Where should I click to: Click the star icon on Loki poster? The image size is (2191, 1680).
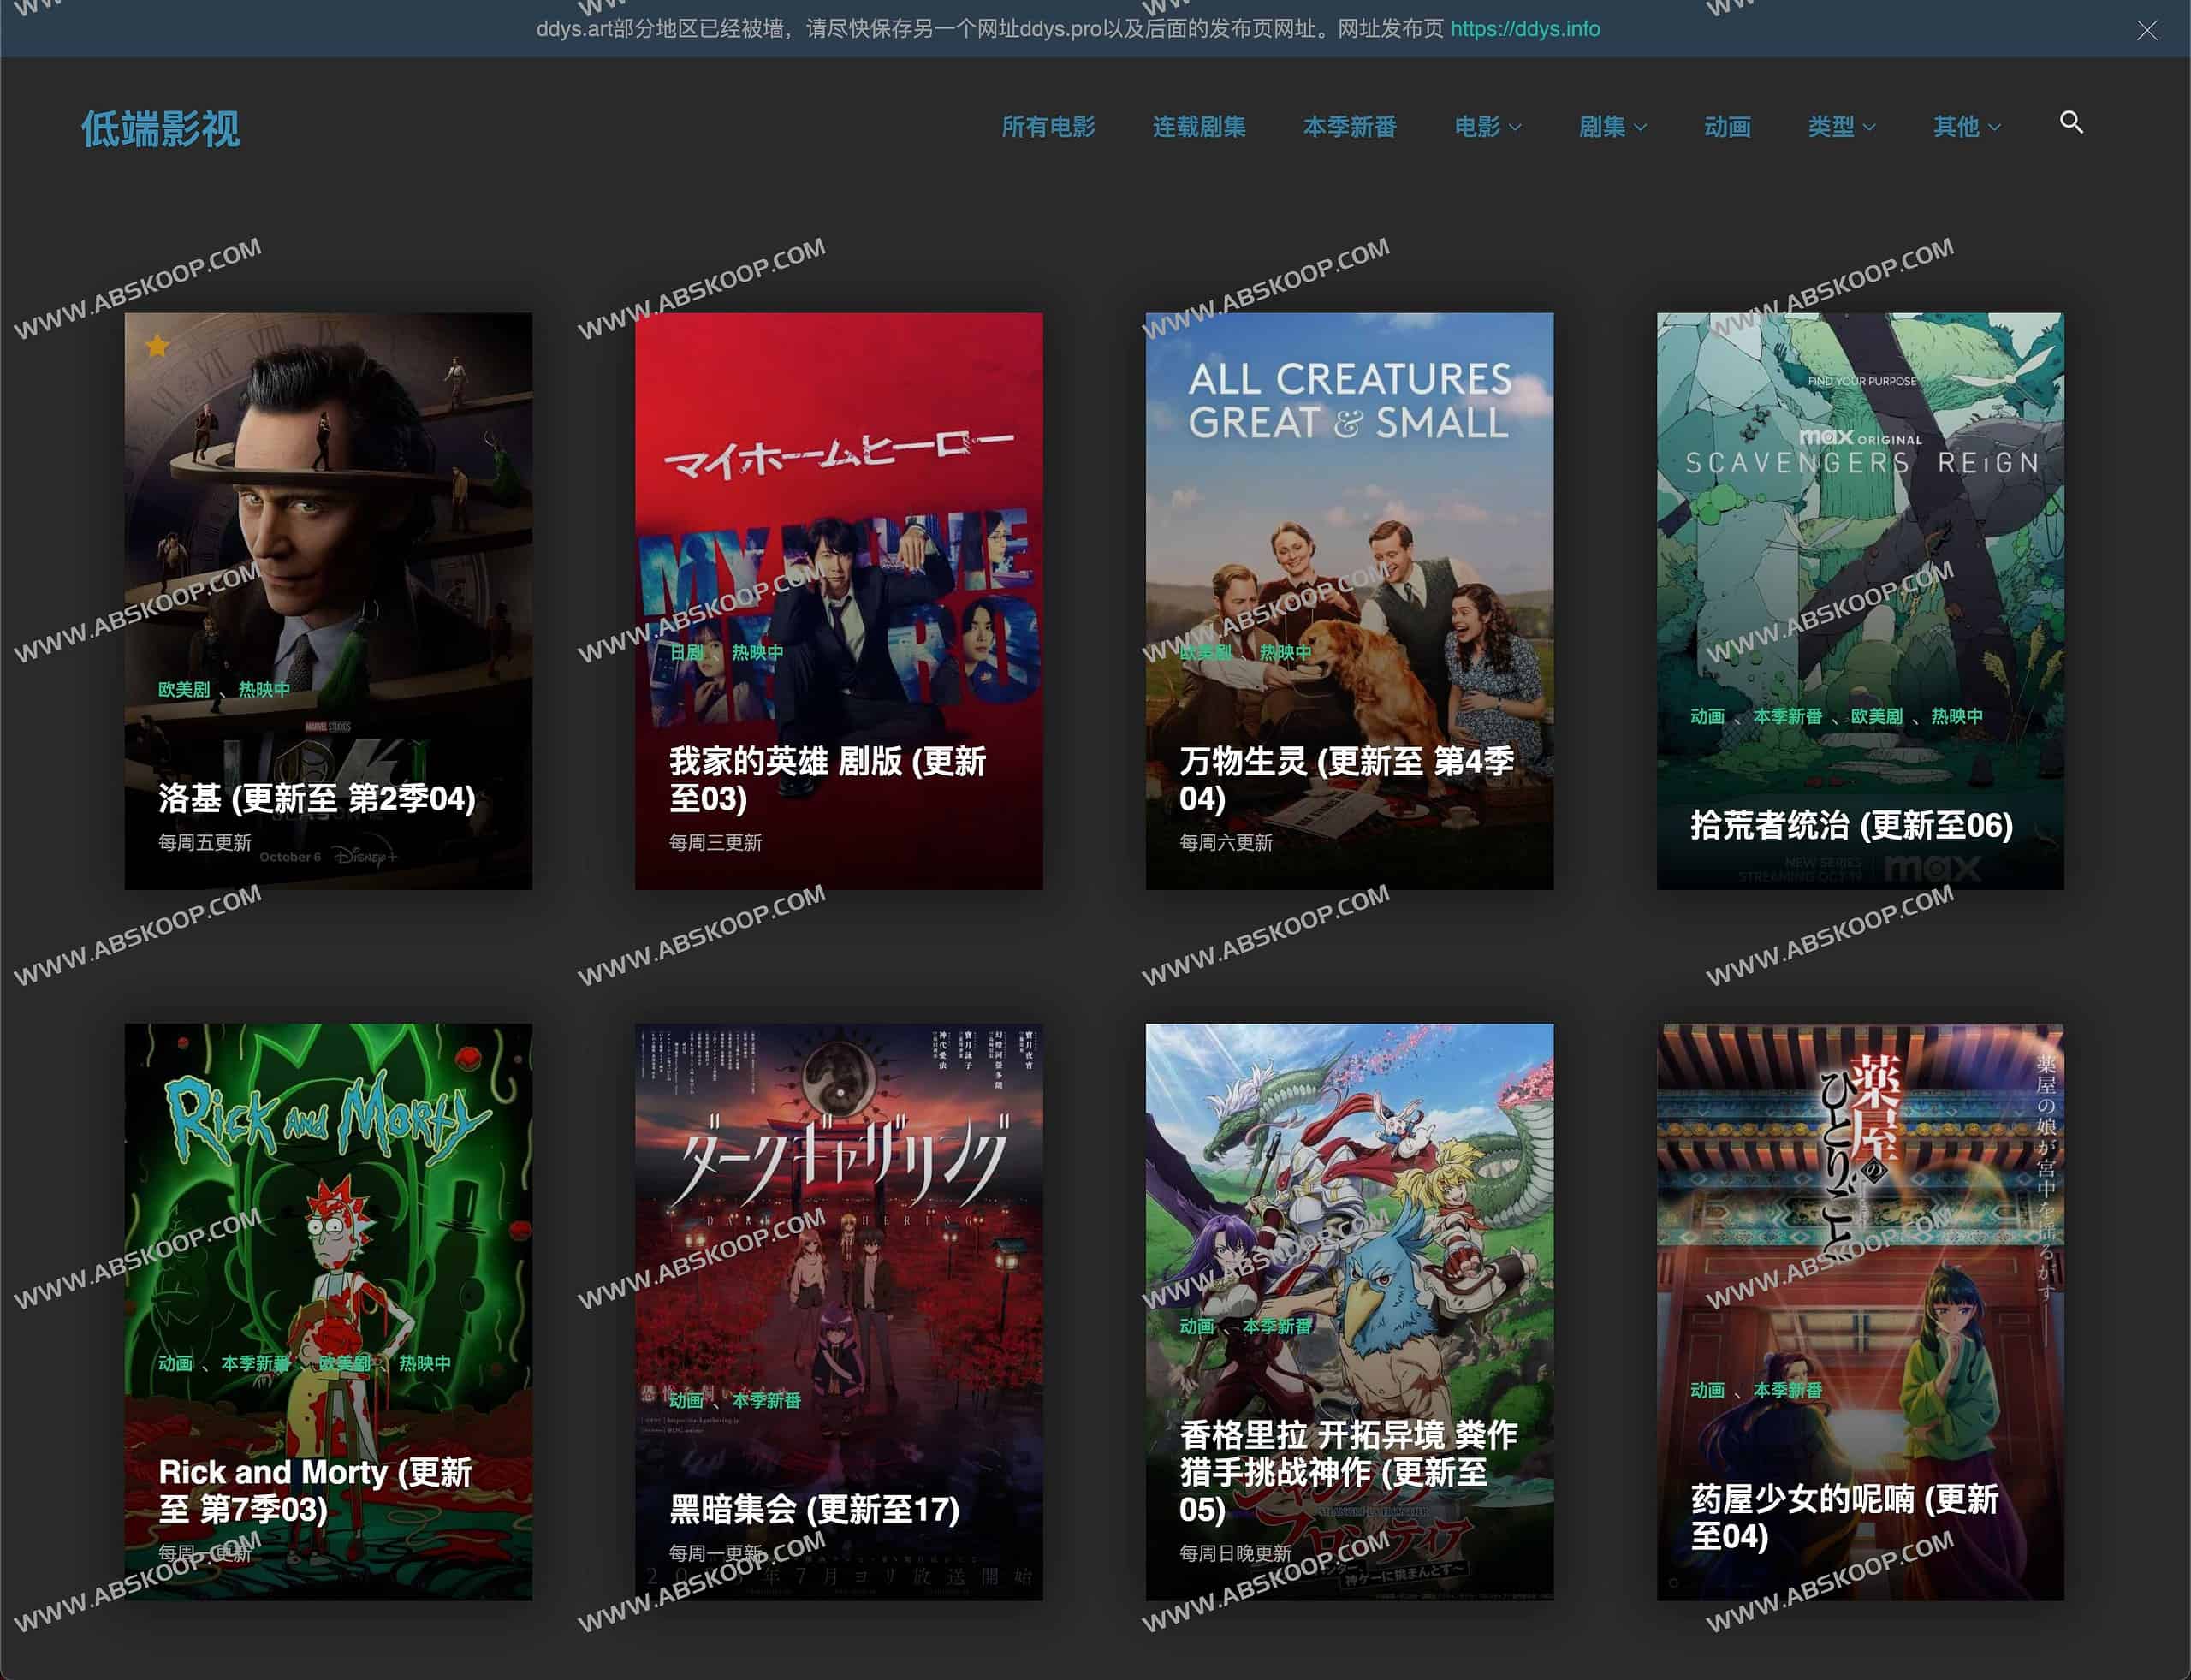point(157,346)
